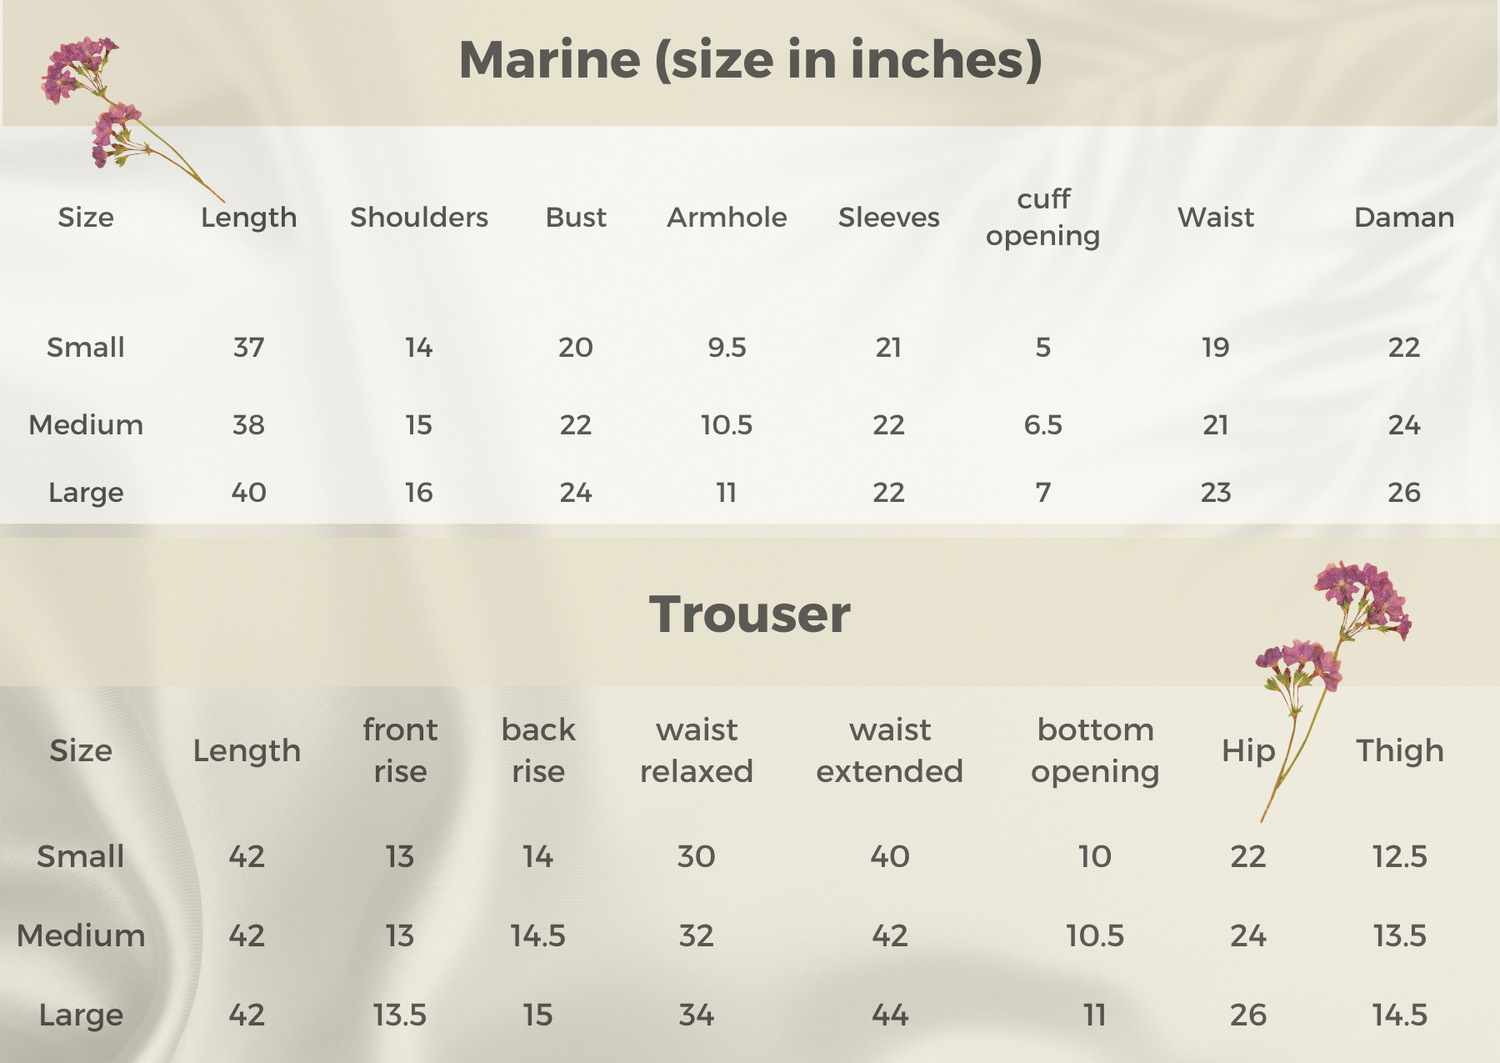Select the "bottom opening" column header

(x=1095, y=750)
